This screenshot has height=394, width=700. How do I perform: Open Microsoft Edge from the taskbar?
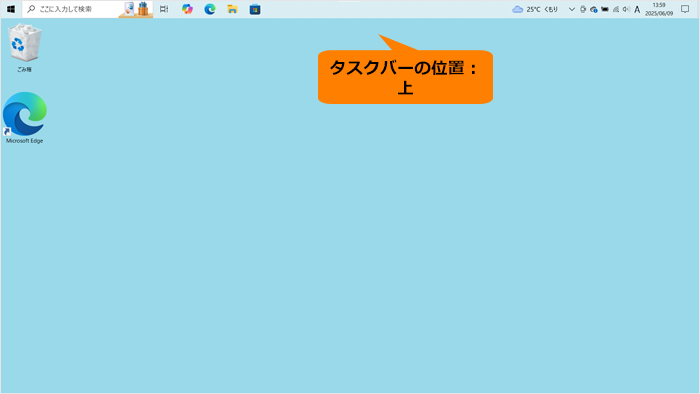pos(210,9)
